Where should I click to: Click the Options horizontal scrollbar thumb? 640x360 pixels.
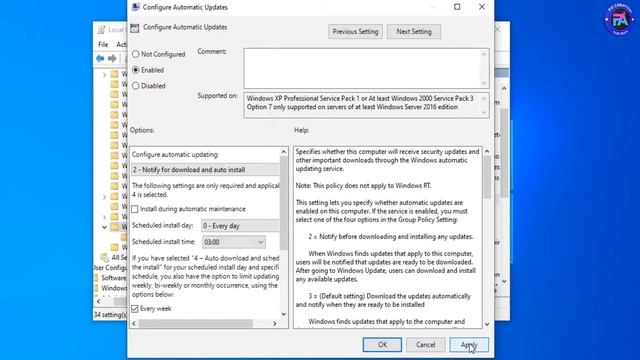coord(195,323)
